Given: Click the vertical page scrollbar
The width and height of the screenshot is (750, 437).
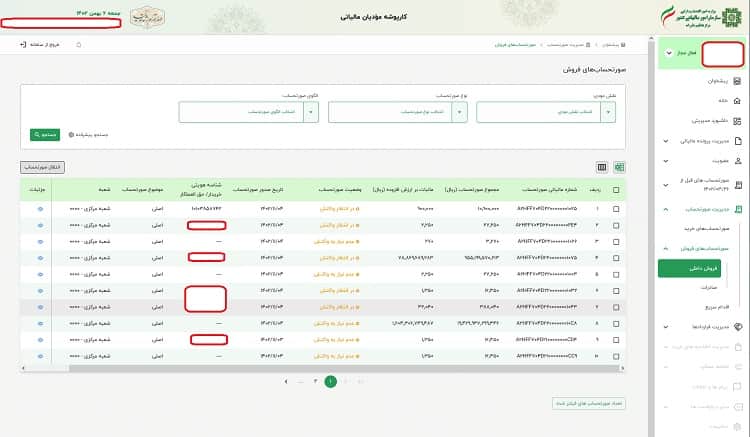Looking at the screenshot, I should (651, 237).
